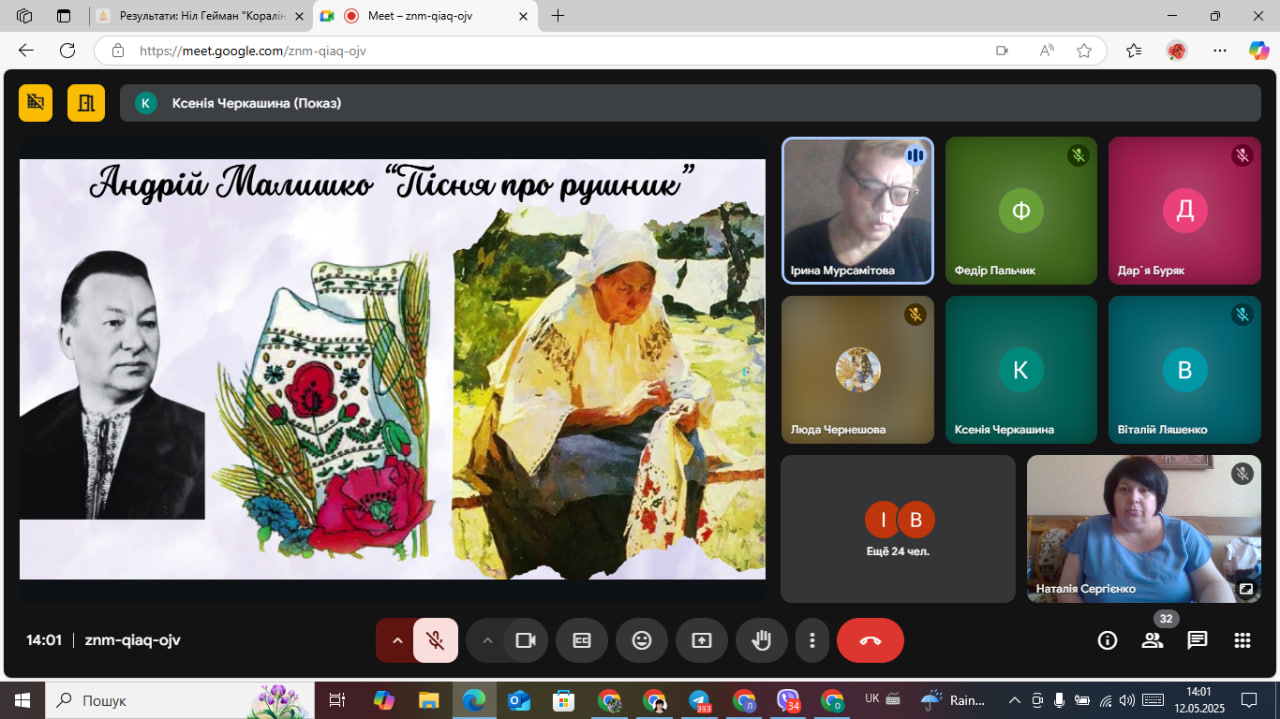Open the chat with everyone panel
Screen dimensions: 1280x719
pyautogui.click(x=1197, y=641)
